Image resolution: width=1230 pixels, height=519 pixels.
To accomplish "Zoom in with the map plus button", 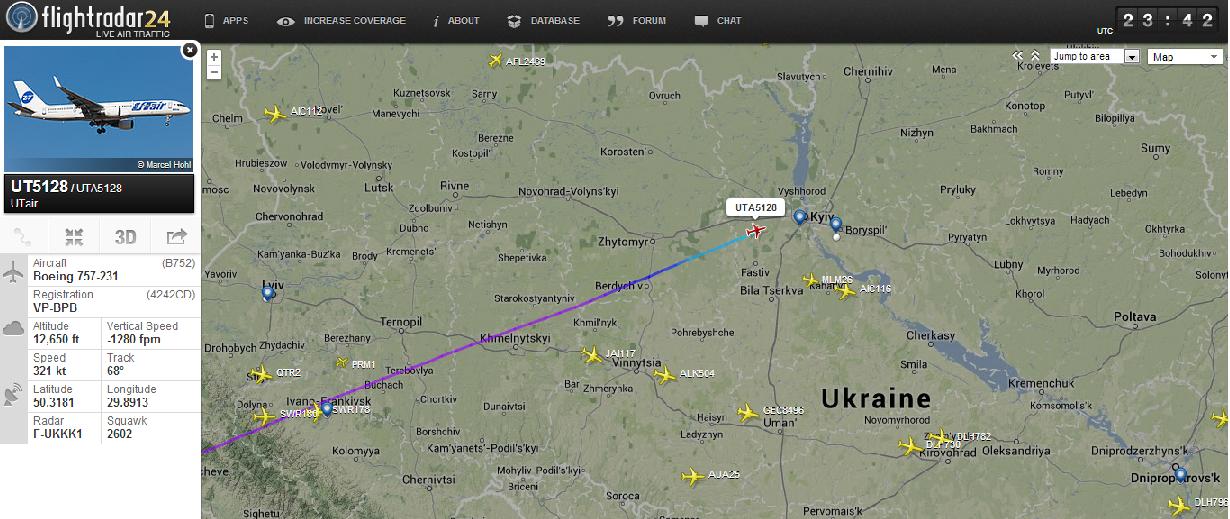I will (x=214, y=57).
